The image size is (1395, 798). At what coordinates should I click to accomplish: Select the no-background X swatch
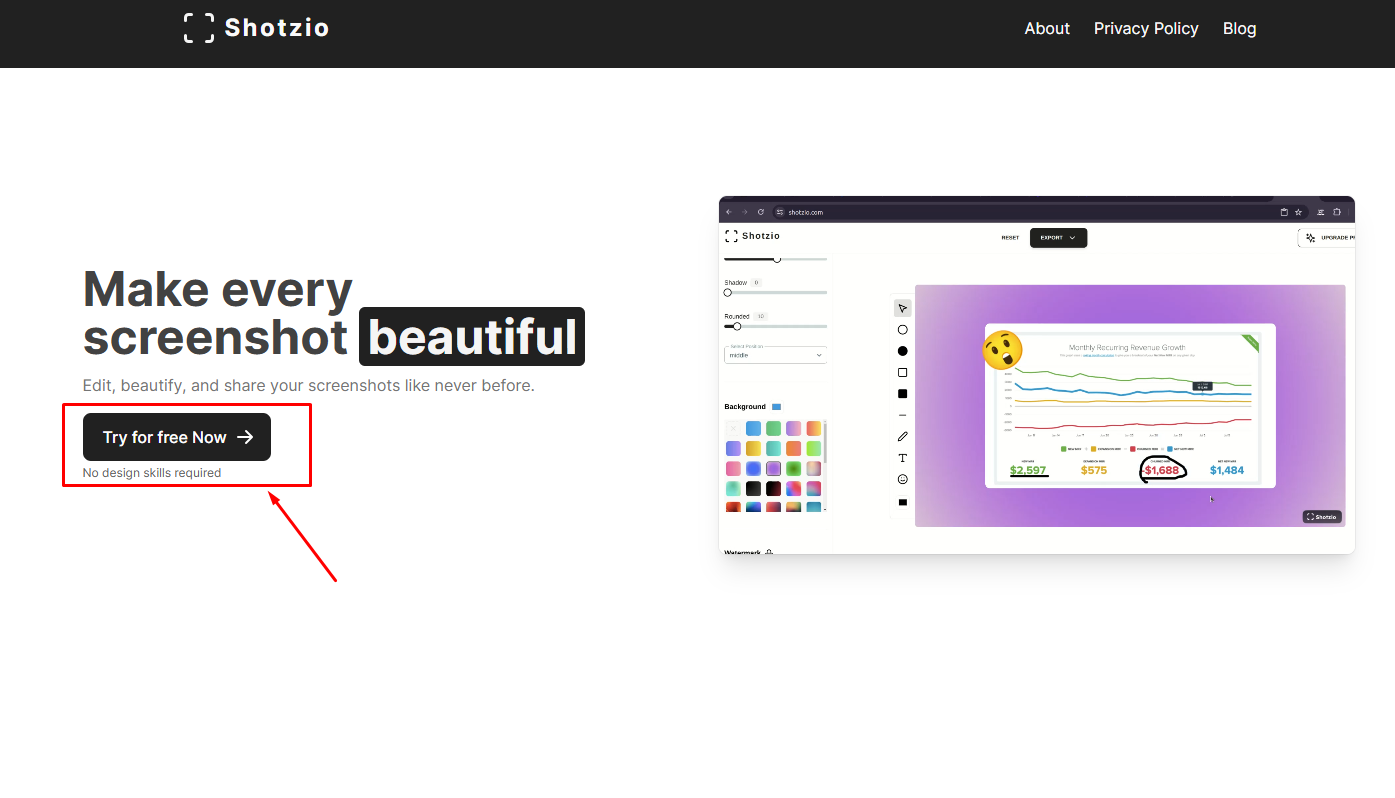[733, 428]
